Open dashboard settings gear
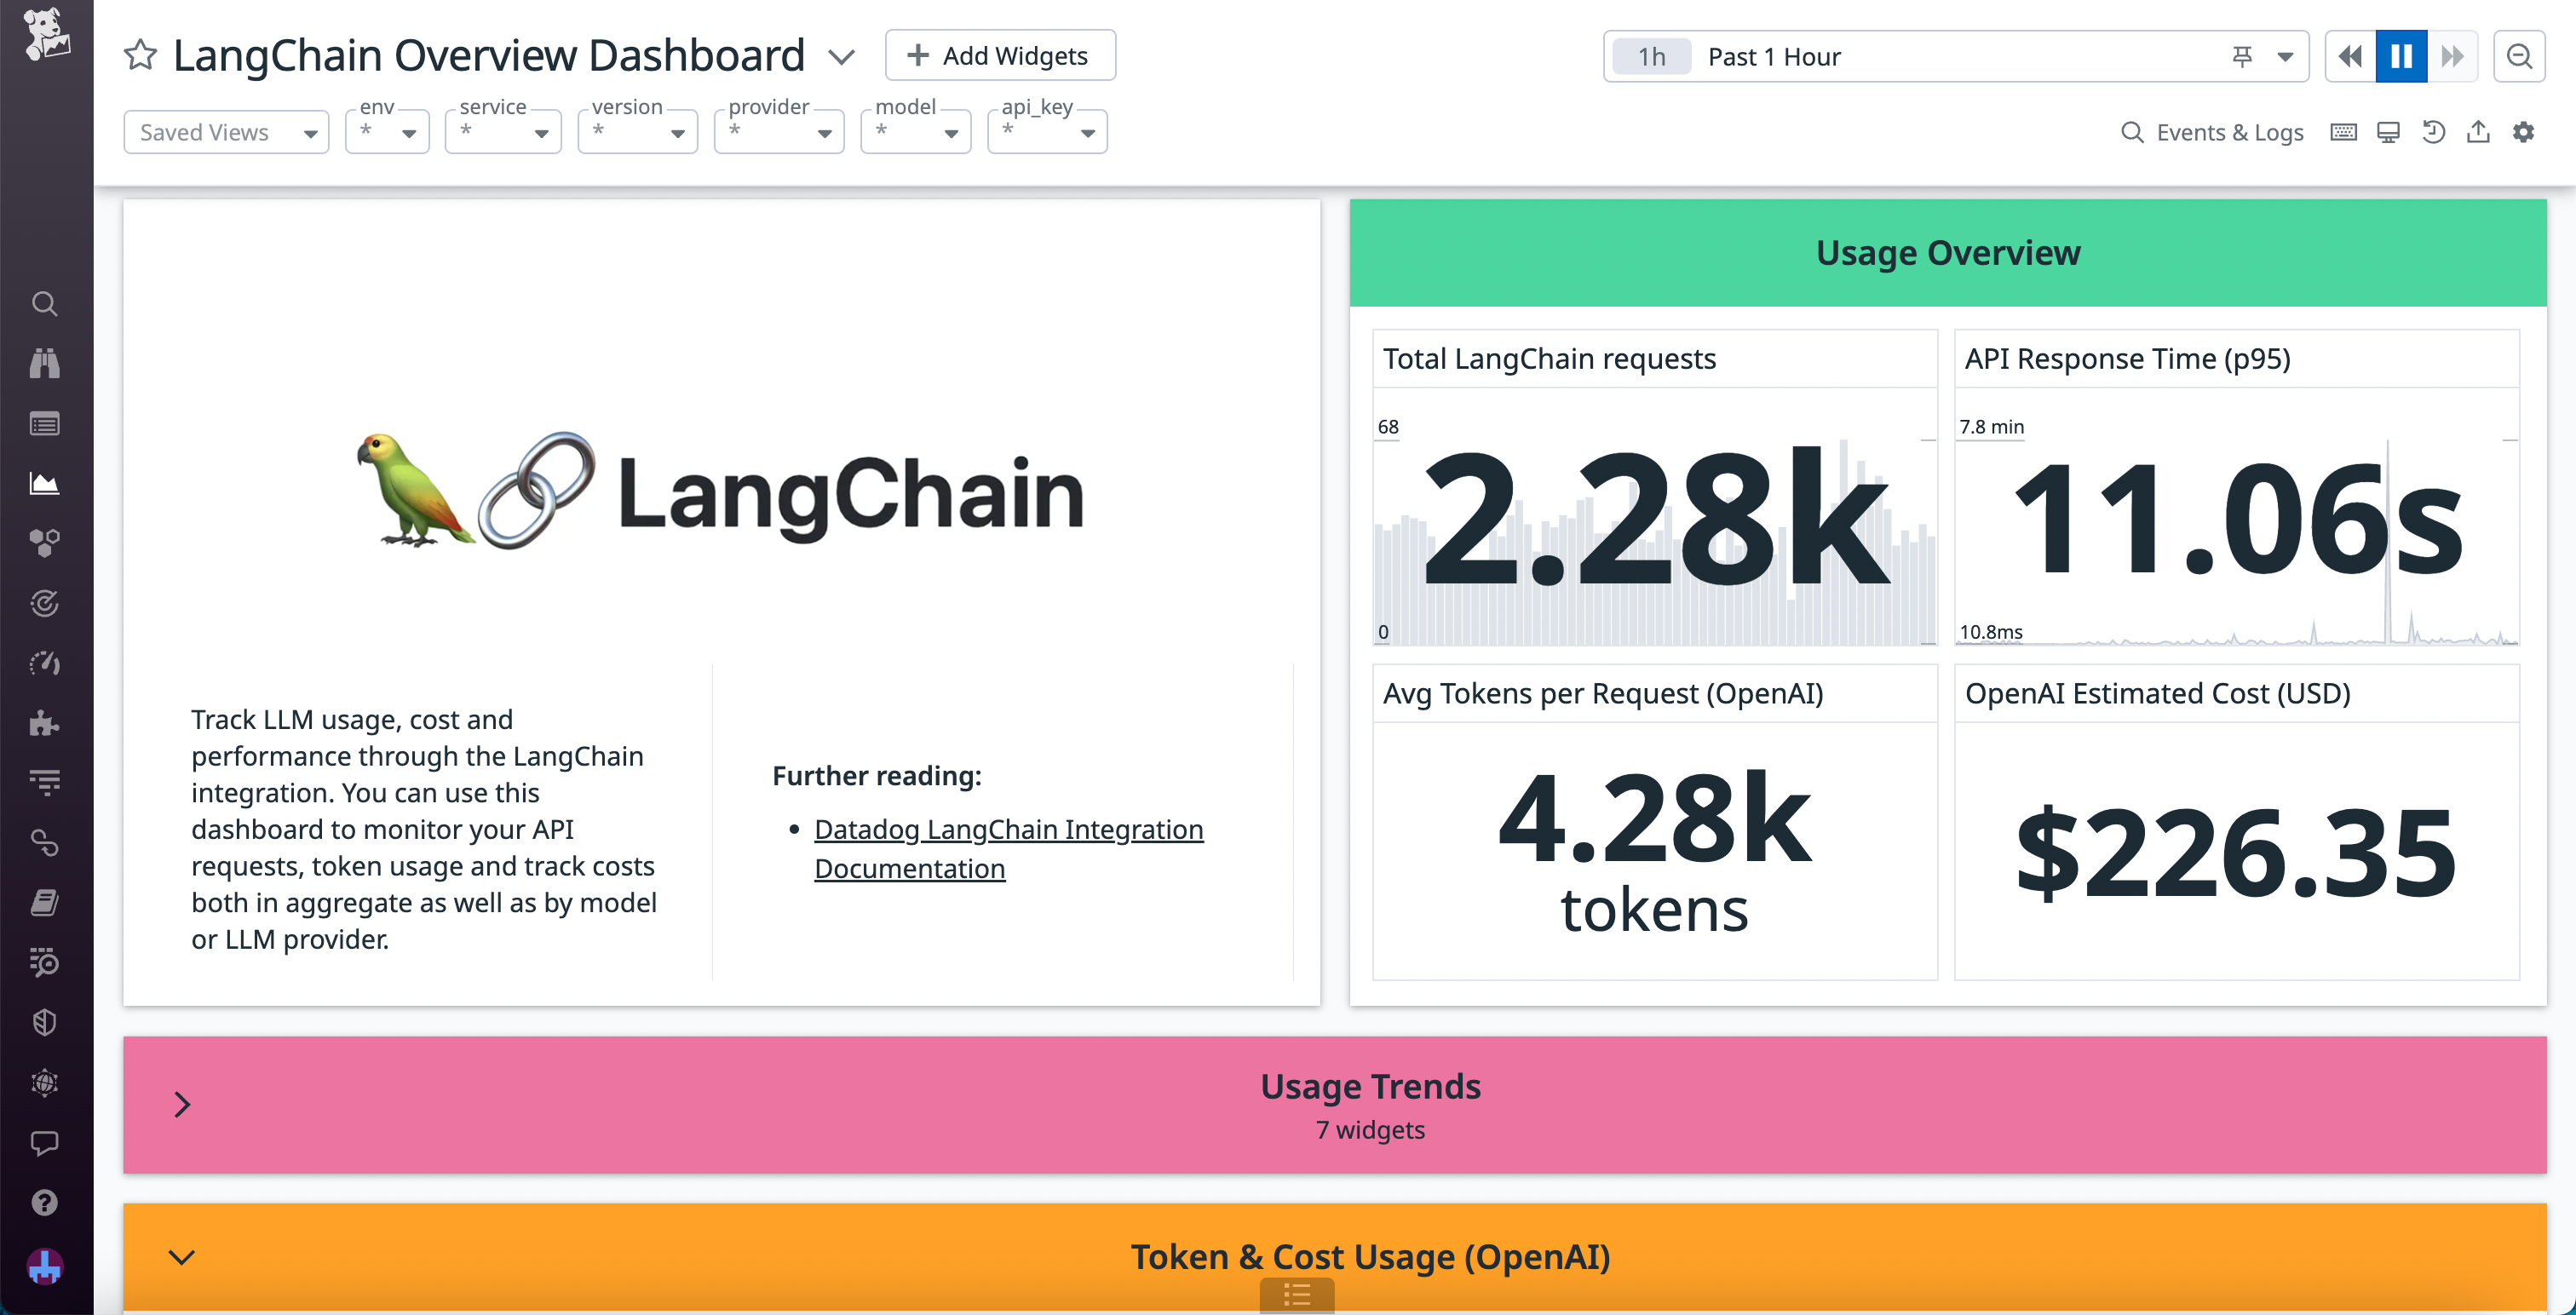2576x1315 pixels. [x=2524, y=131]
